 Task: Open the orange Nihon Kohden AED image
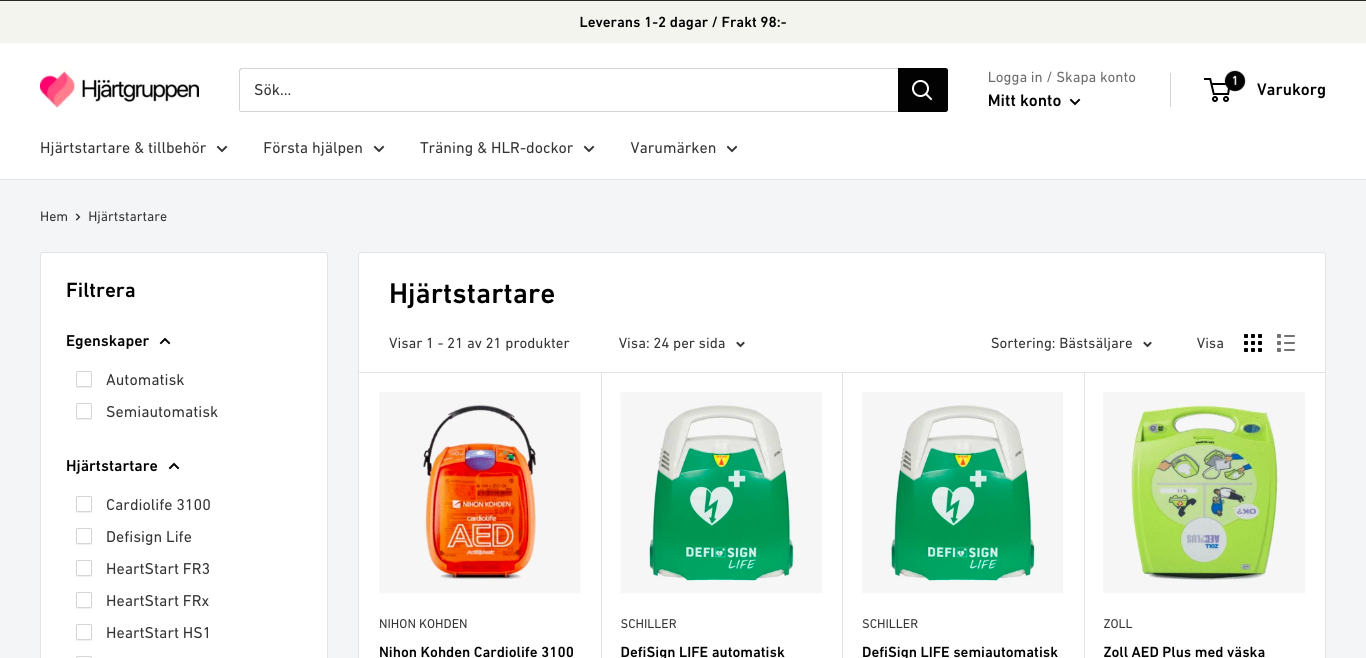coord(480,492)
